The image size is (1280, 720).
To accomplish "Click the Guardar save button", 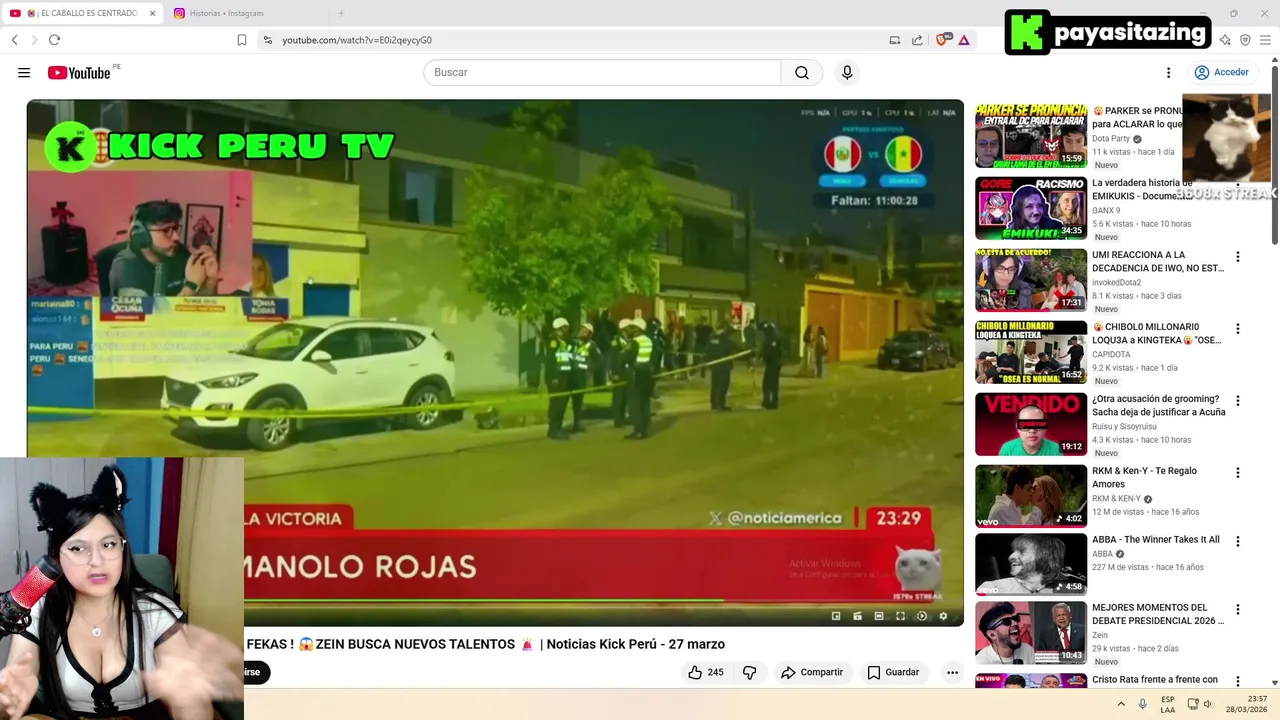I will [x=893, y=672].
